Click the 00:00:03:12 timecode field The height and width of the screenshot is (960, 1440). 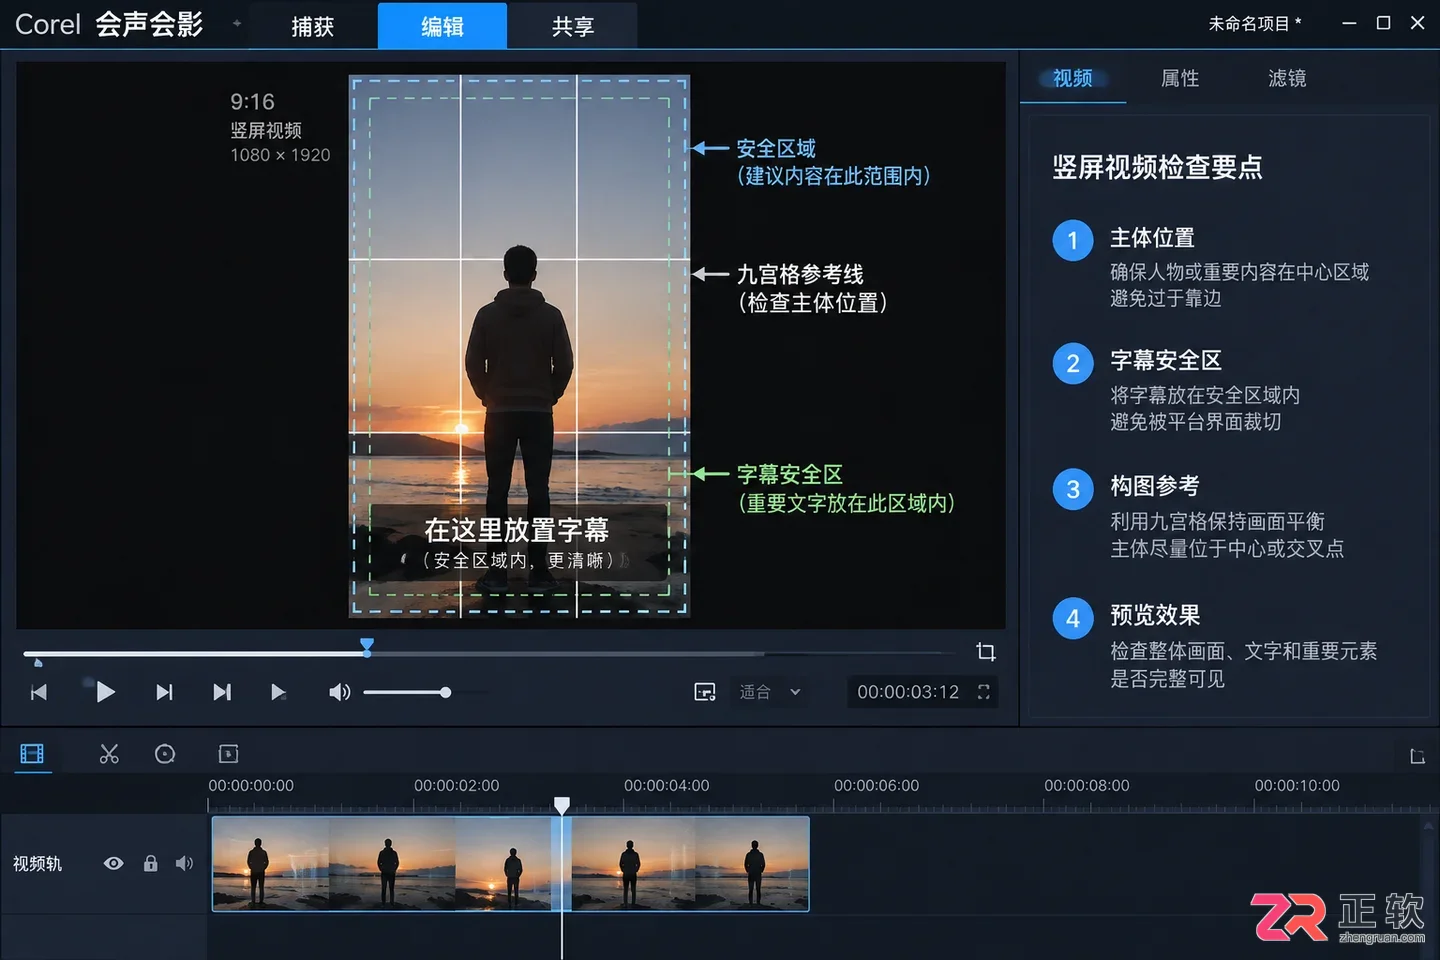tap(908, 692)
